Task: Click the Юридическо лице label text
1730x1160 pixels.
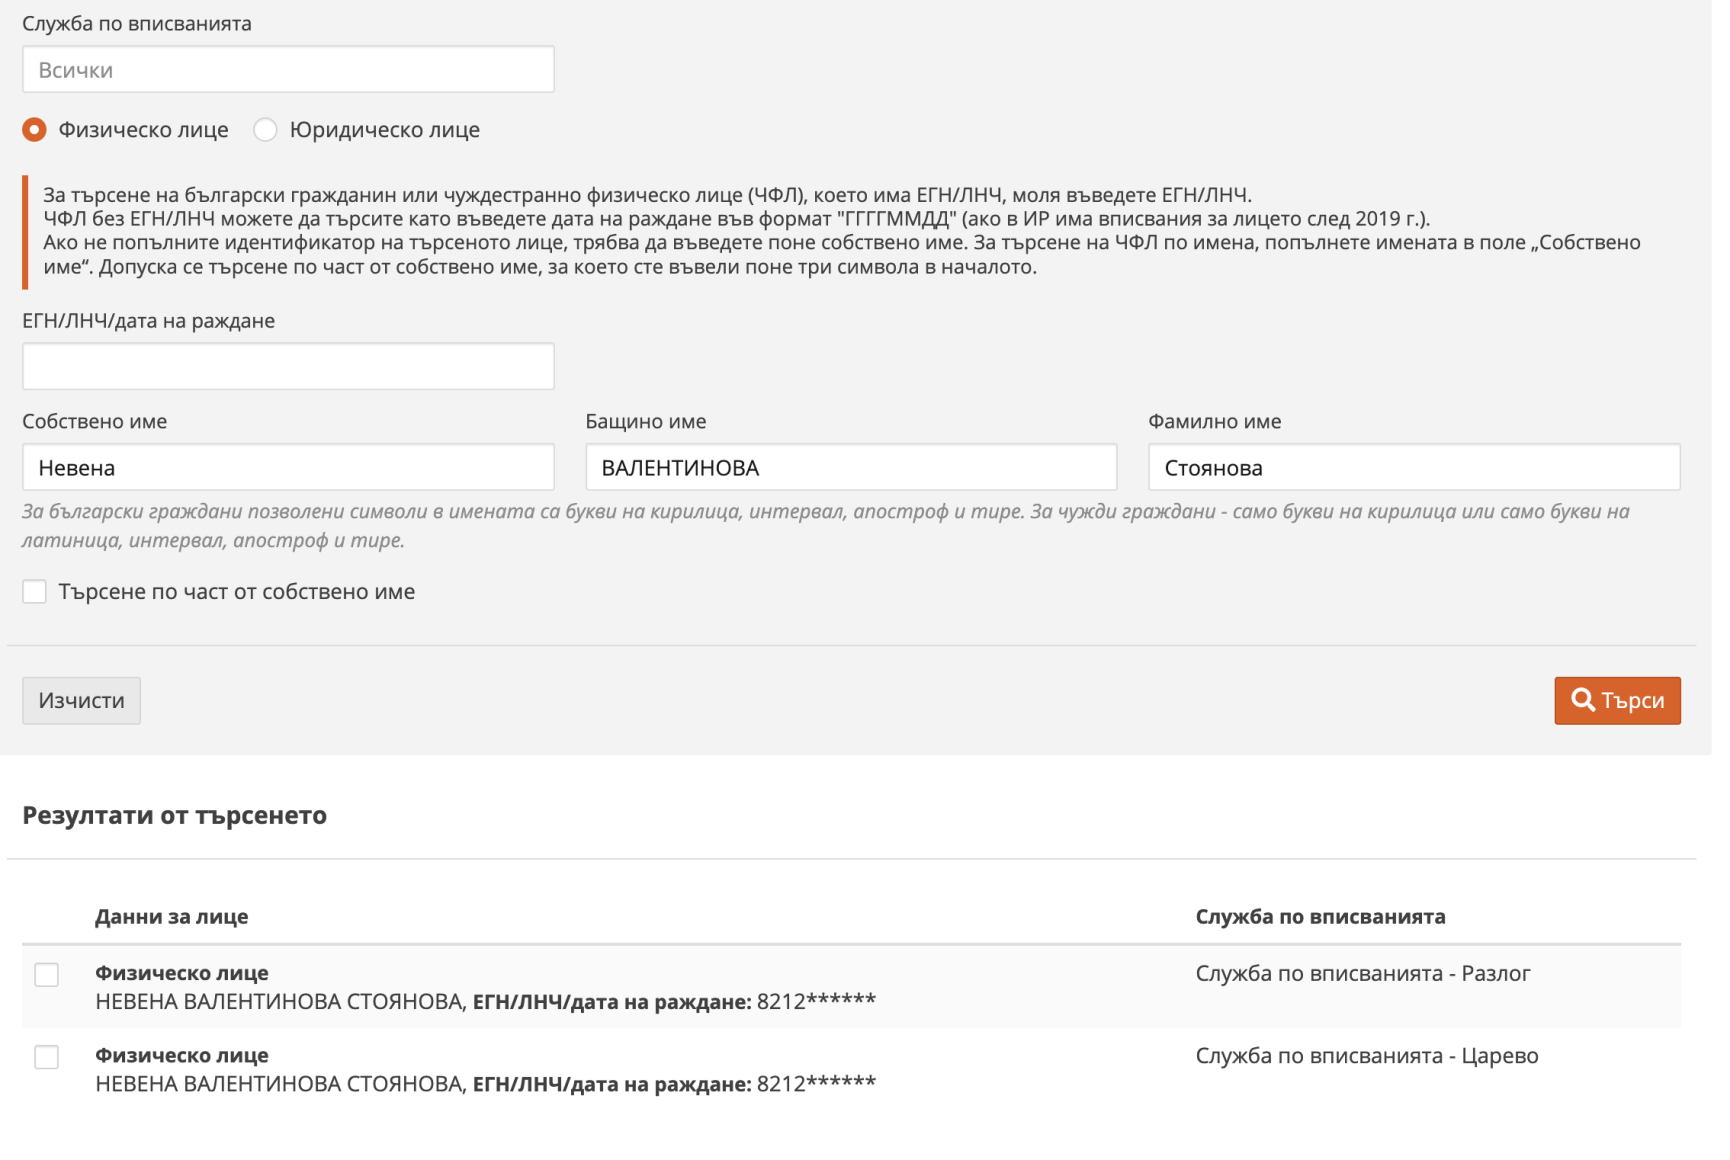Action: (385, 130)
